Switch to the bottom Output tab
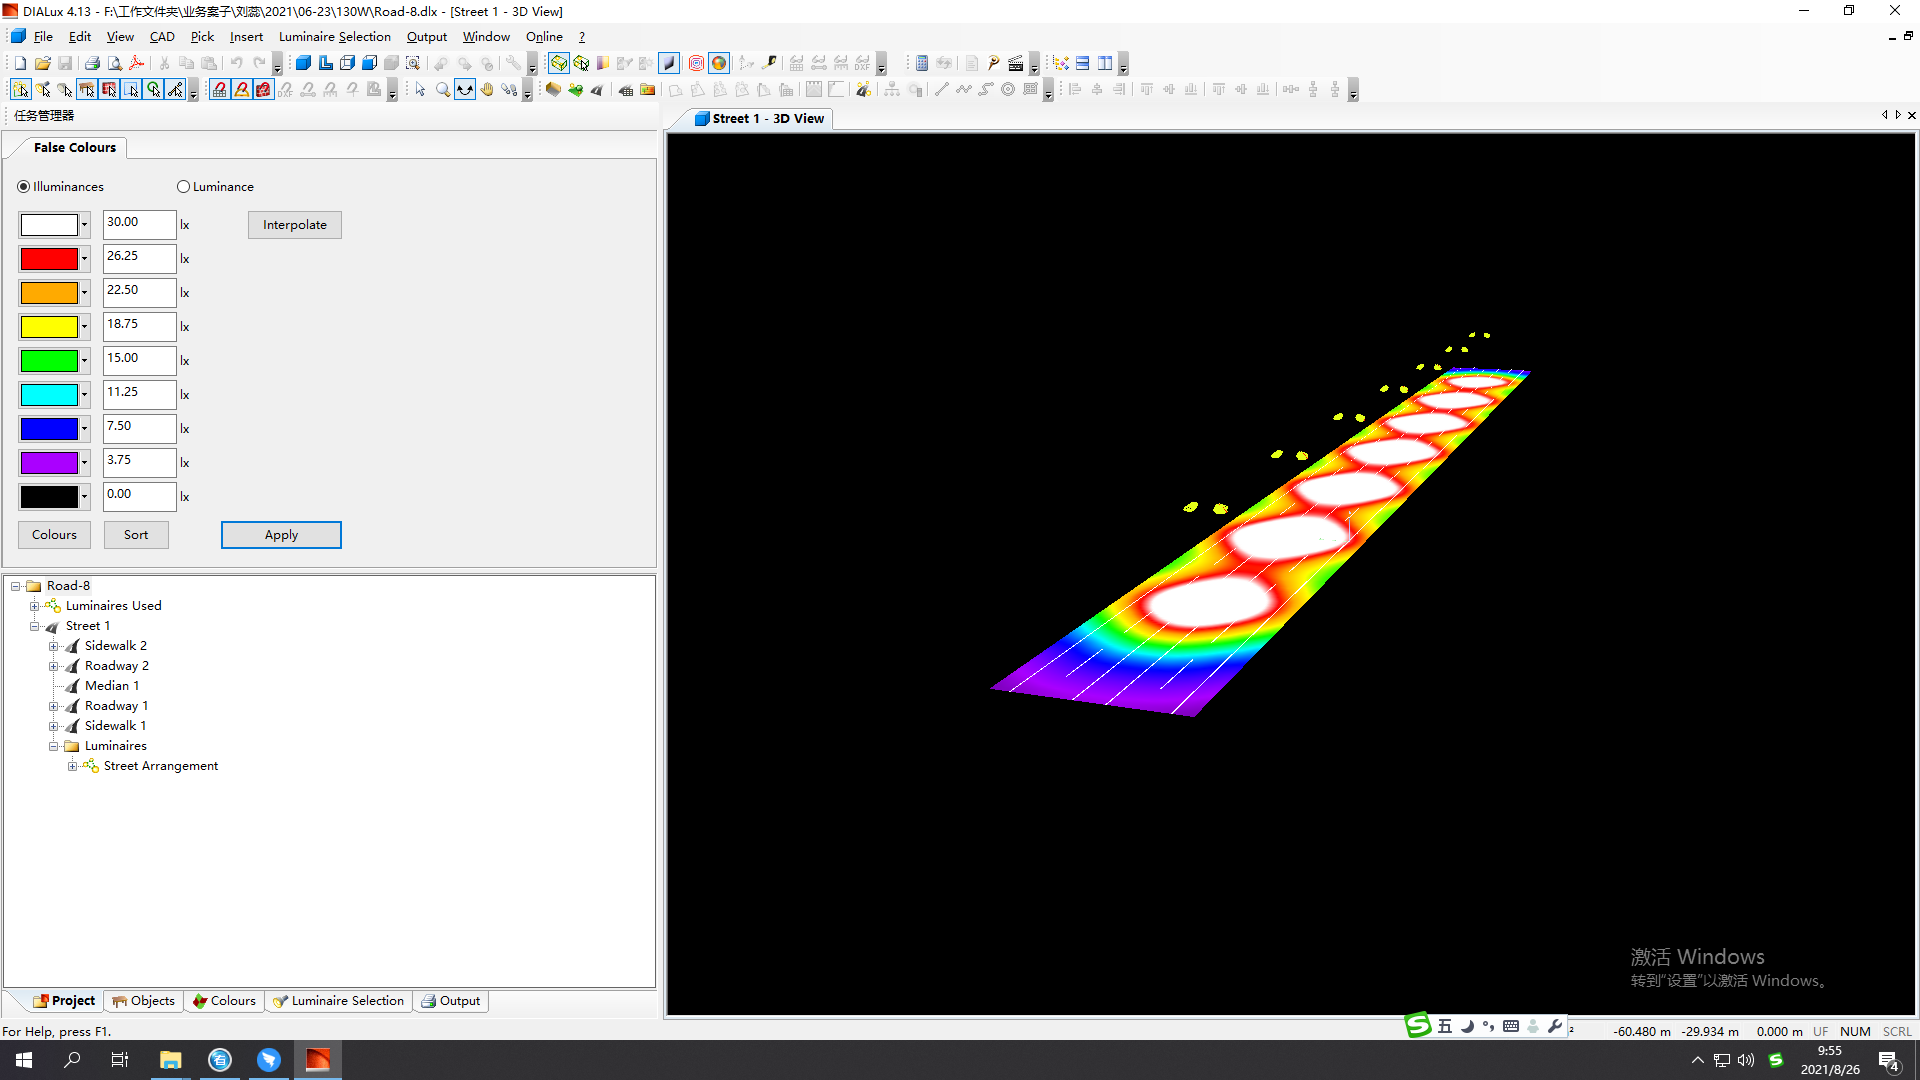 click(451, 1001)
